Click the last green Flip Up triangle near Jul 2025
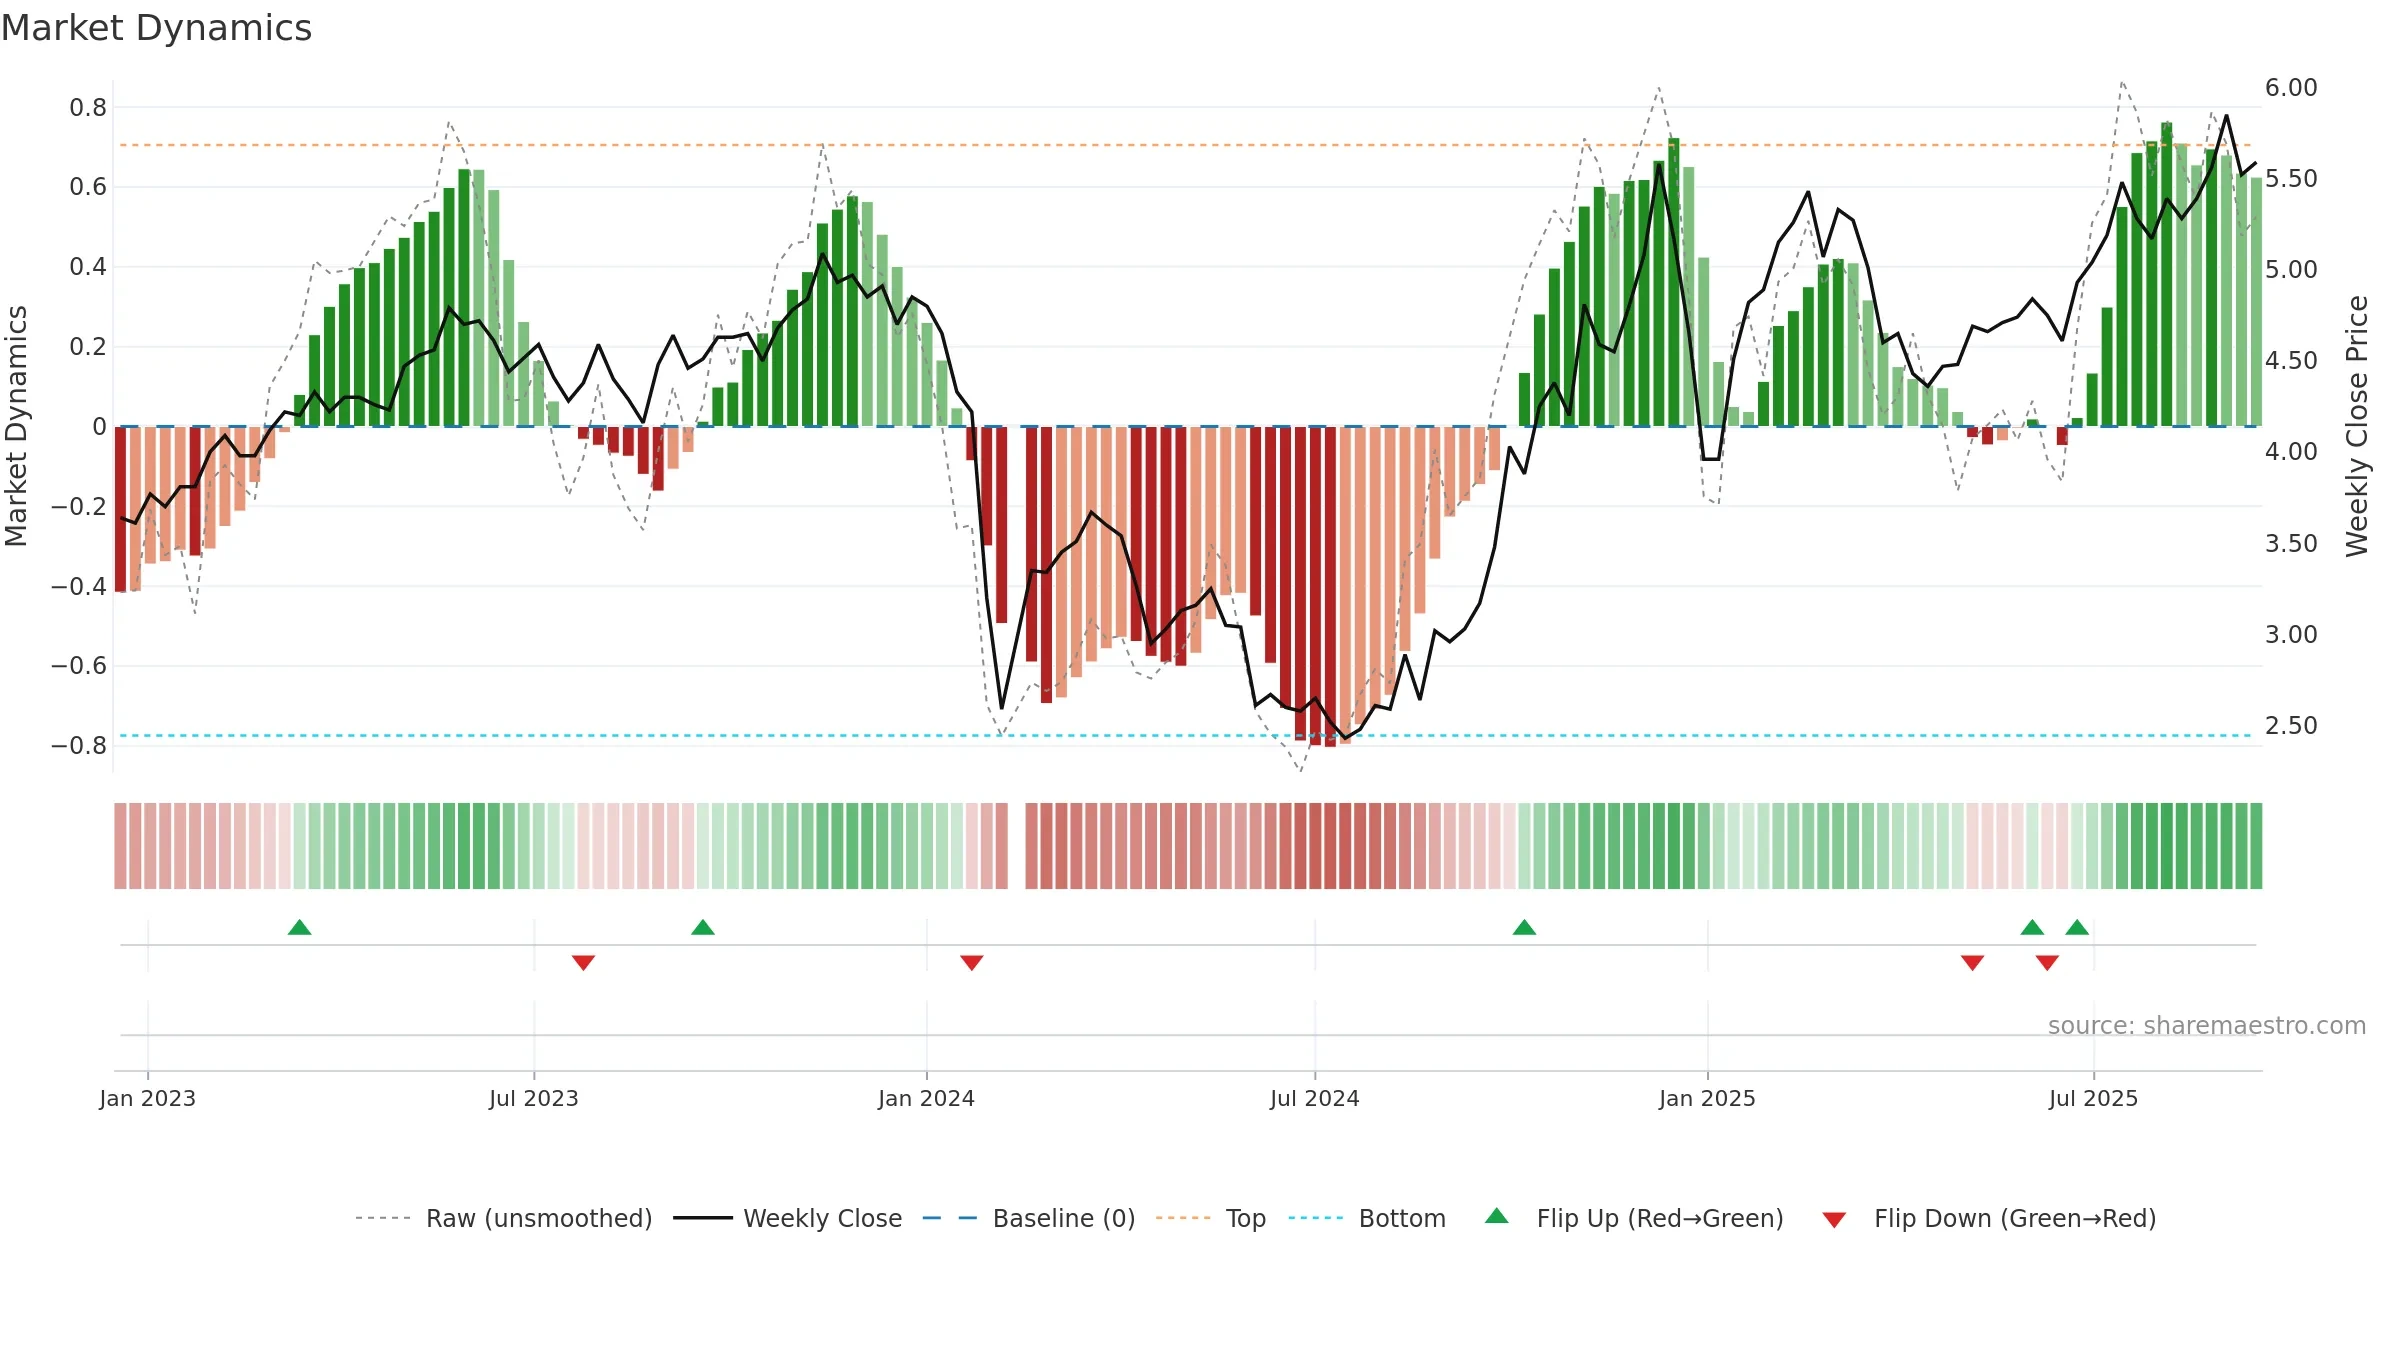The height and width of the screenshot is (1350, 2400). point(2077,927)
